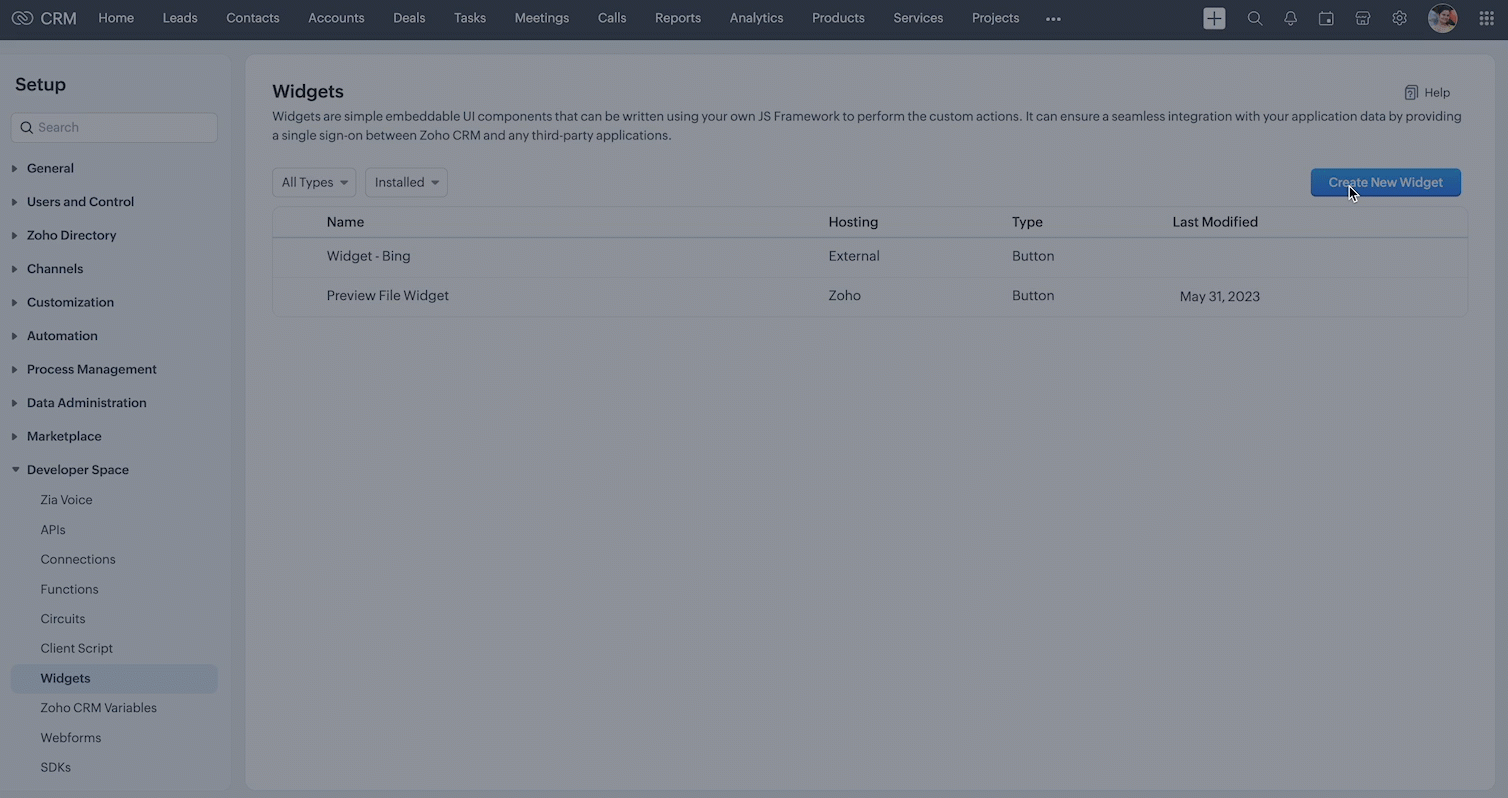This screenshot has width=1508, height=798.
Task: Click Create New Widget button
Action: [x=1385, y=182]
